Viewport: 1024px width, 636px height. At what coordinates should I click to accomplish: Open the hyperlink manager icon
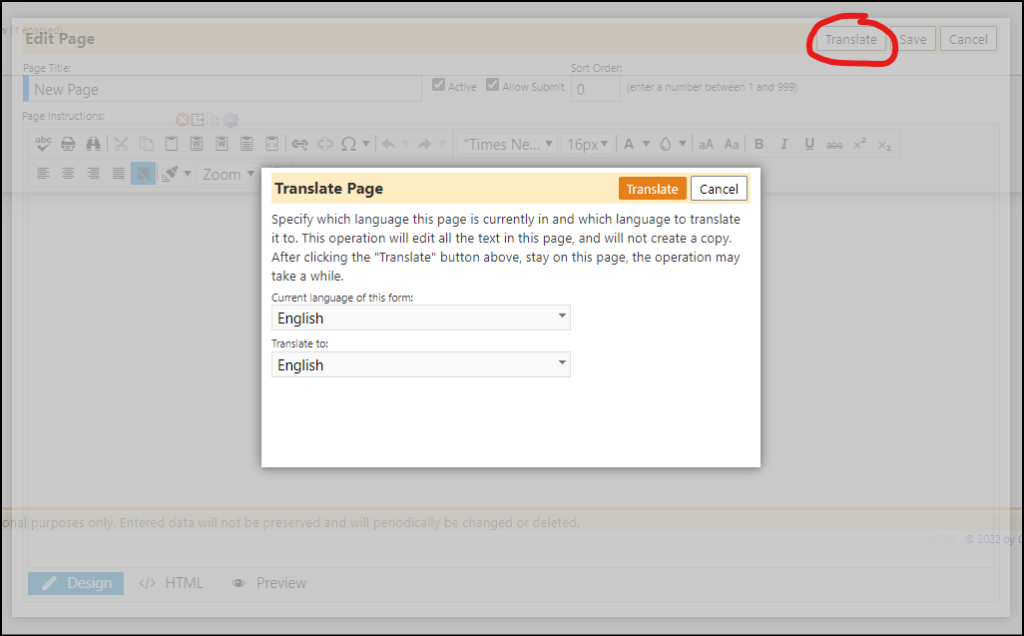coord(300,144)
